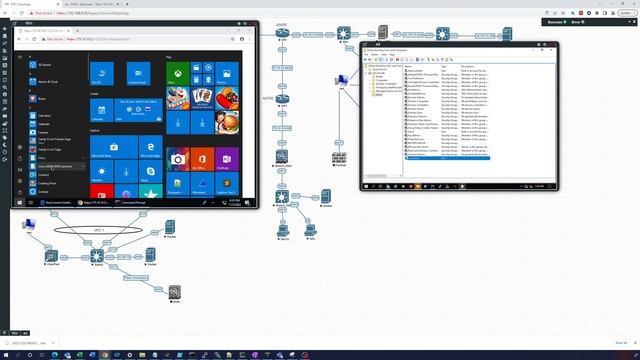
Task: Select Saved Queries in AD tree
Action: click(379, 69)
